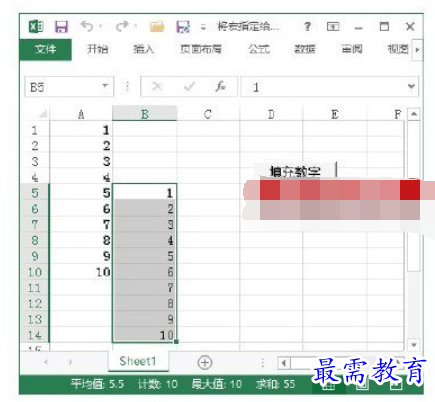Image resolution: width=435 pixels, height=402 pixels.
Task: Open the Name Box dropdown arrow
Action: pyautogui.click(x=105, y=86)
